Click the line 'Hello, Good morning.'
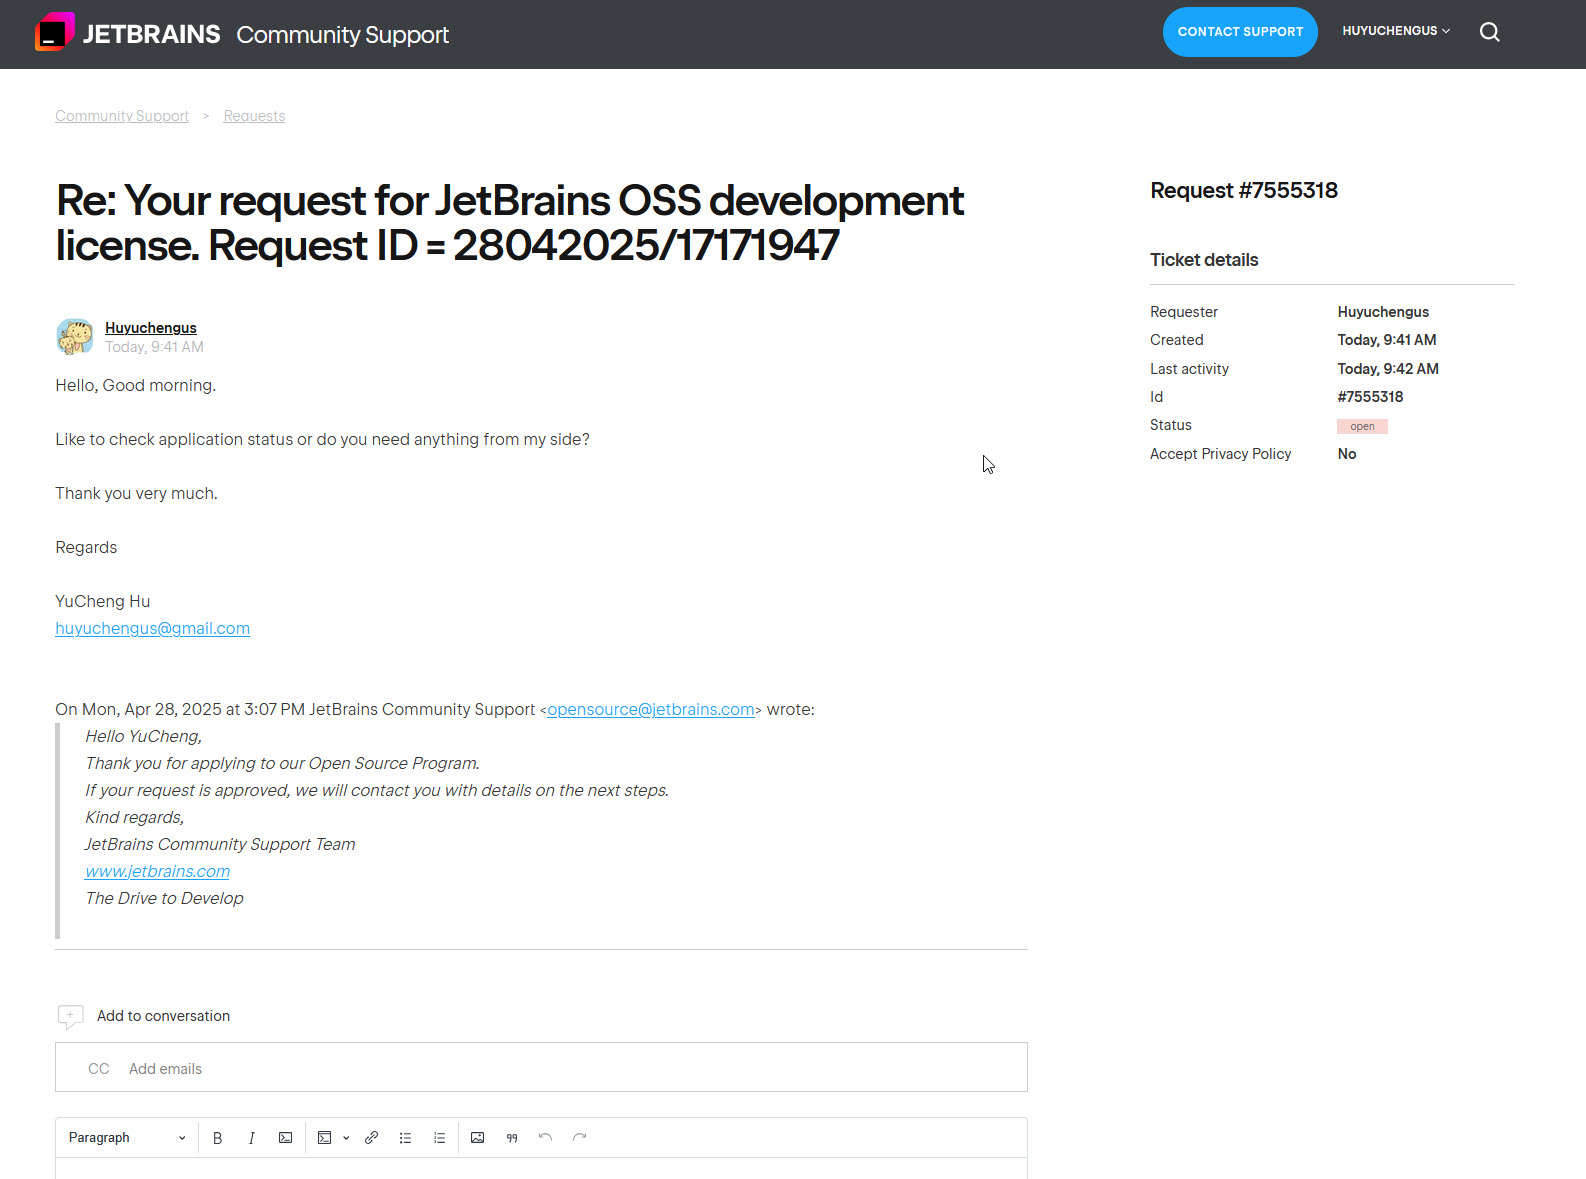This screenshot has width=1586, height=1179. point(135,385)
